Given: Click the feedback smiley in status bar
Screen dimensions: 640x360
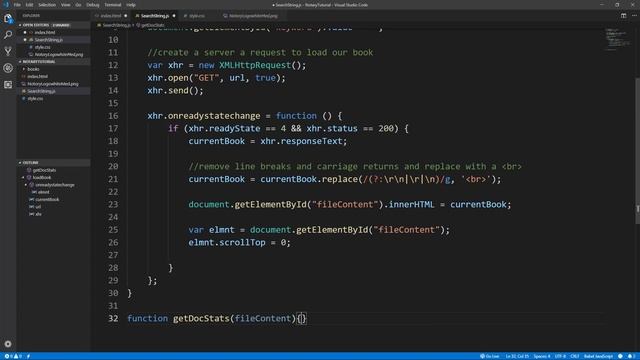Looking at the screenshot, I should point(620,356).
